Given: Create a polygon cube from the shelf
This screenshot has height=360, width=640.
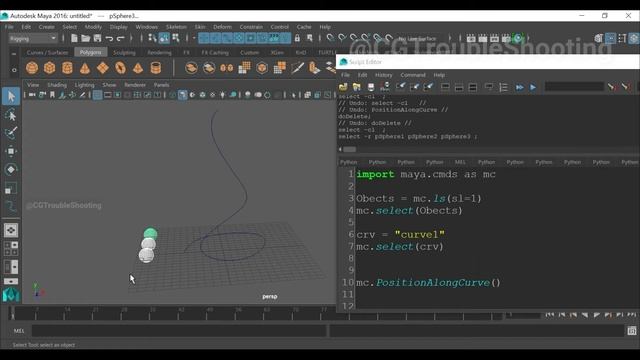Looking at the screenshot, I should click(x=49, y=68).
